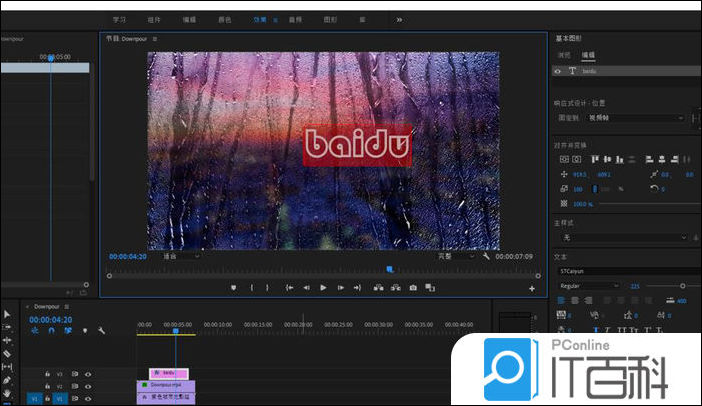Open the button editor plus icon
Viewport: 702px width, 406px height.
coord(532,288)
